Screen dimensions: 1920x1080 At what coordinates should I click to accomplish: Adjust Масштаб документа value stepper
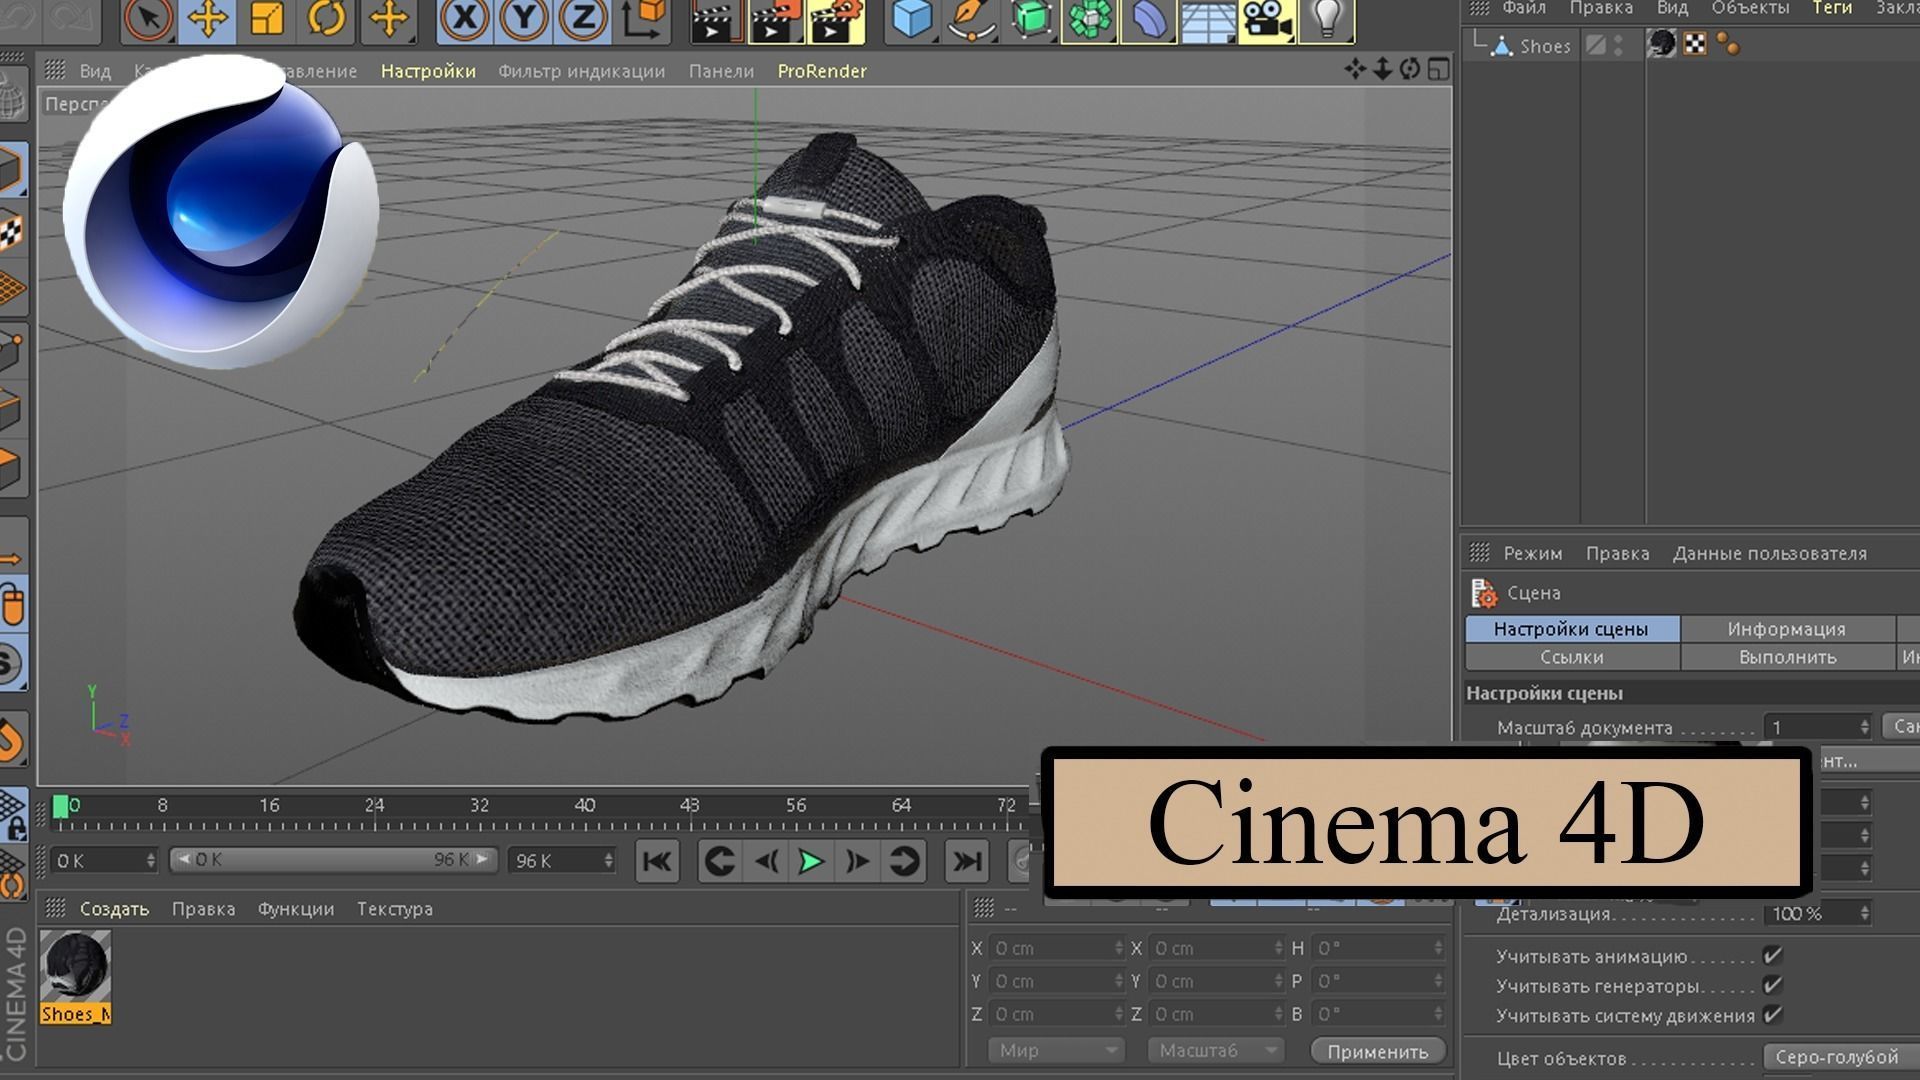1864,727
